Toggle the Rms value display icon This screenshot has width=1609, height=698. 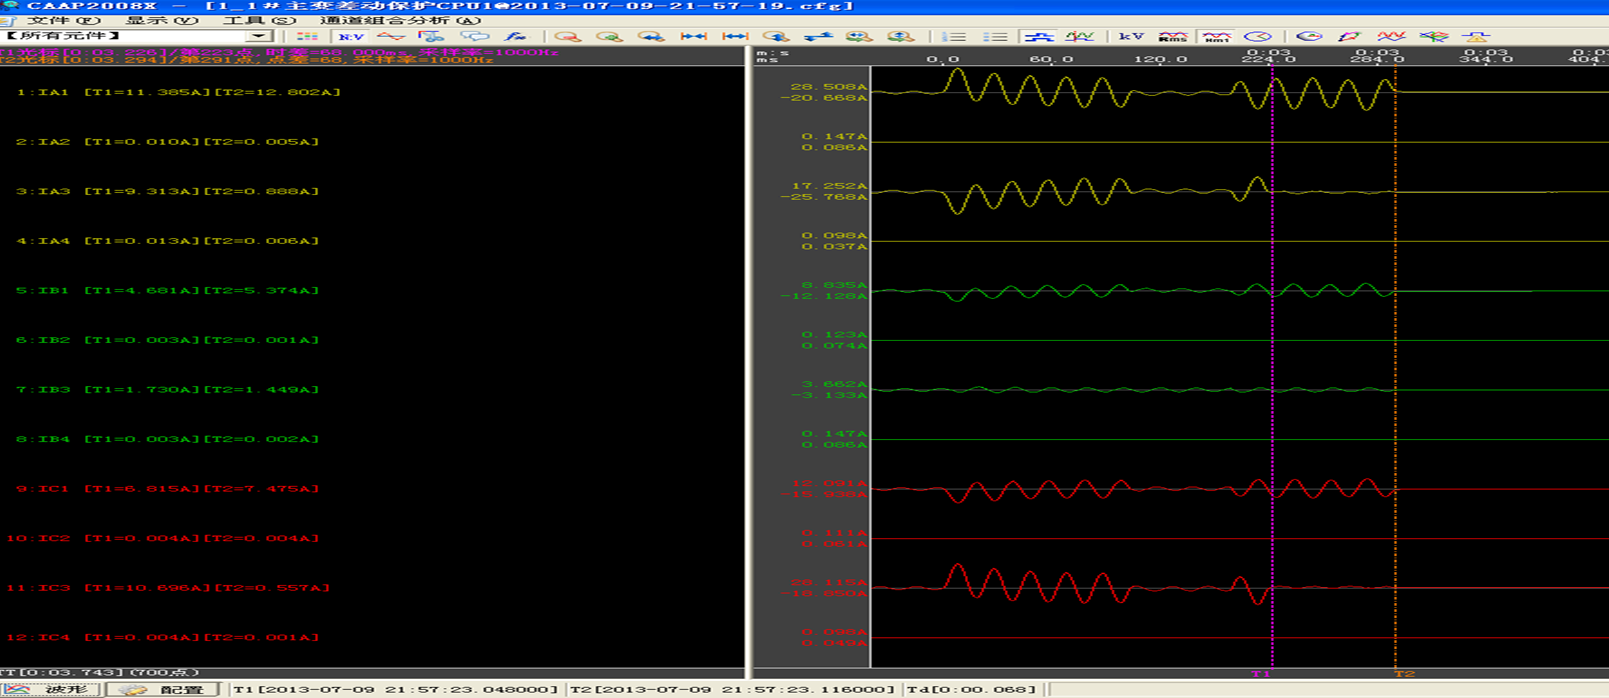point(1173,36)
